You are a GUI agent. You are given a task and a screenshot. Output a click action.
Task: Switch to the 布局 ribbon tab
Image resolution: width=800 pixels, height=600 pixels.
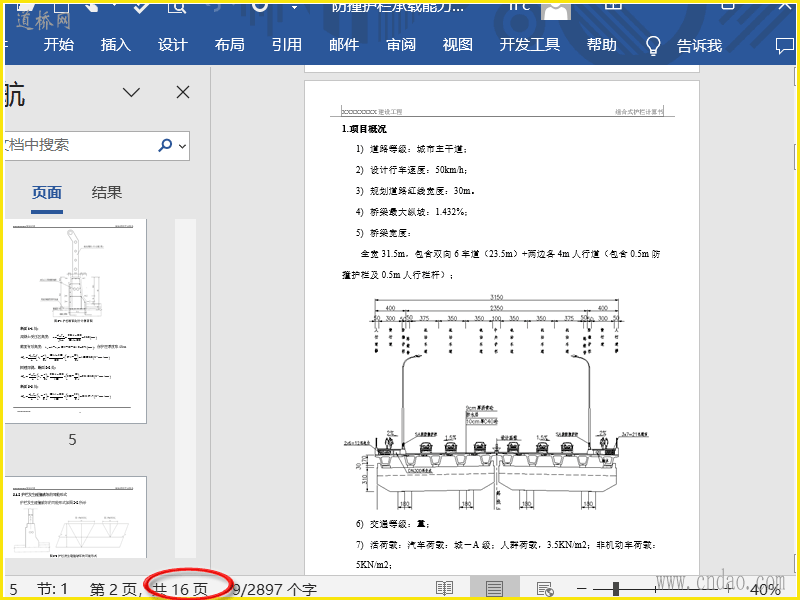pos(230,45)
